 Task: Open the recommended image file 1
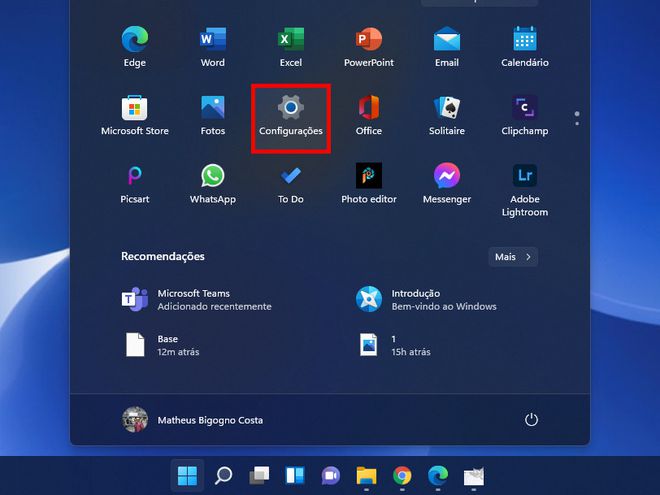pos(394,345)
